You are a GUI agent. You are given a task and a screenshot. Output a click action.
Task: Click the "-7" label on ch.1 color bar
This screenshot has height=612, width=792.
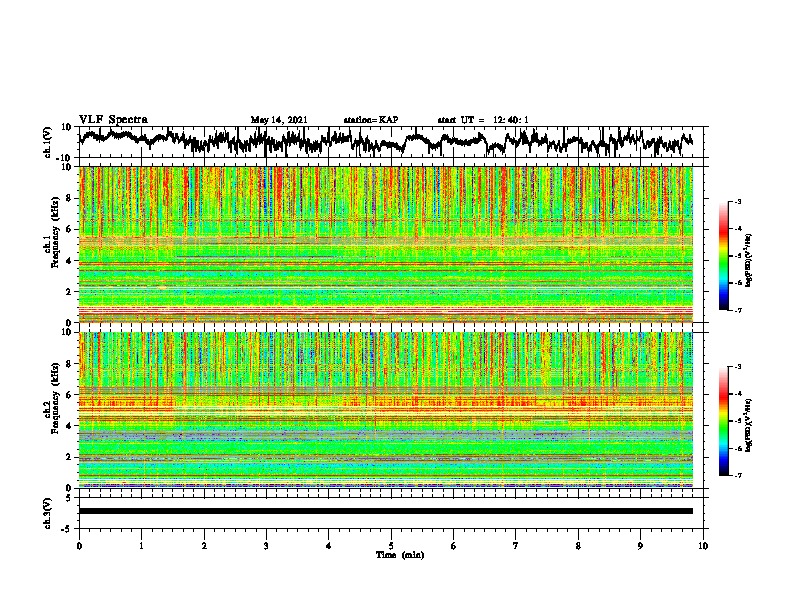point(738,310)
